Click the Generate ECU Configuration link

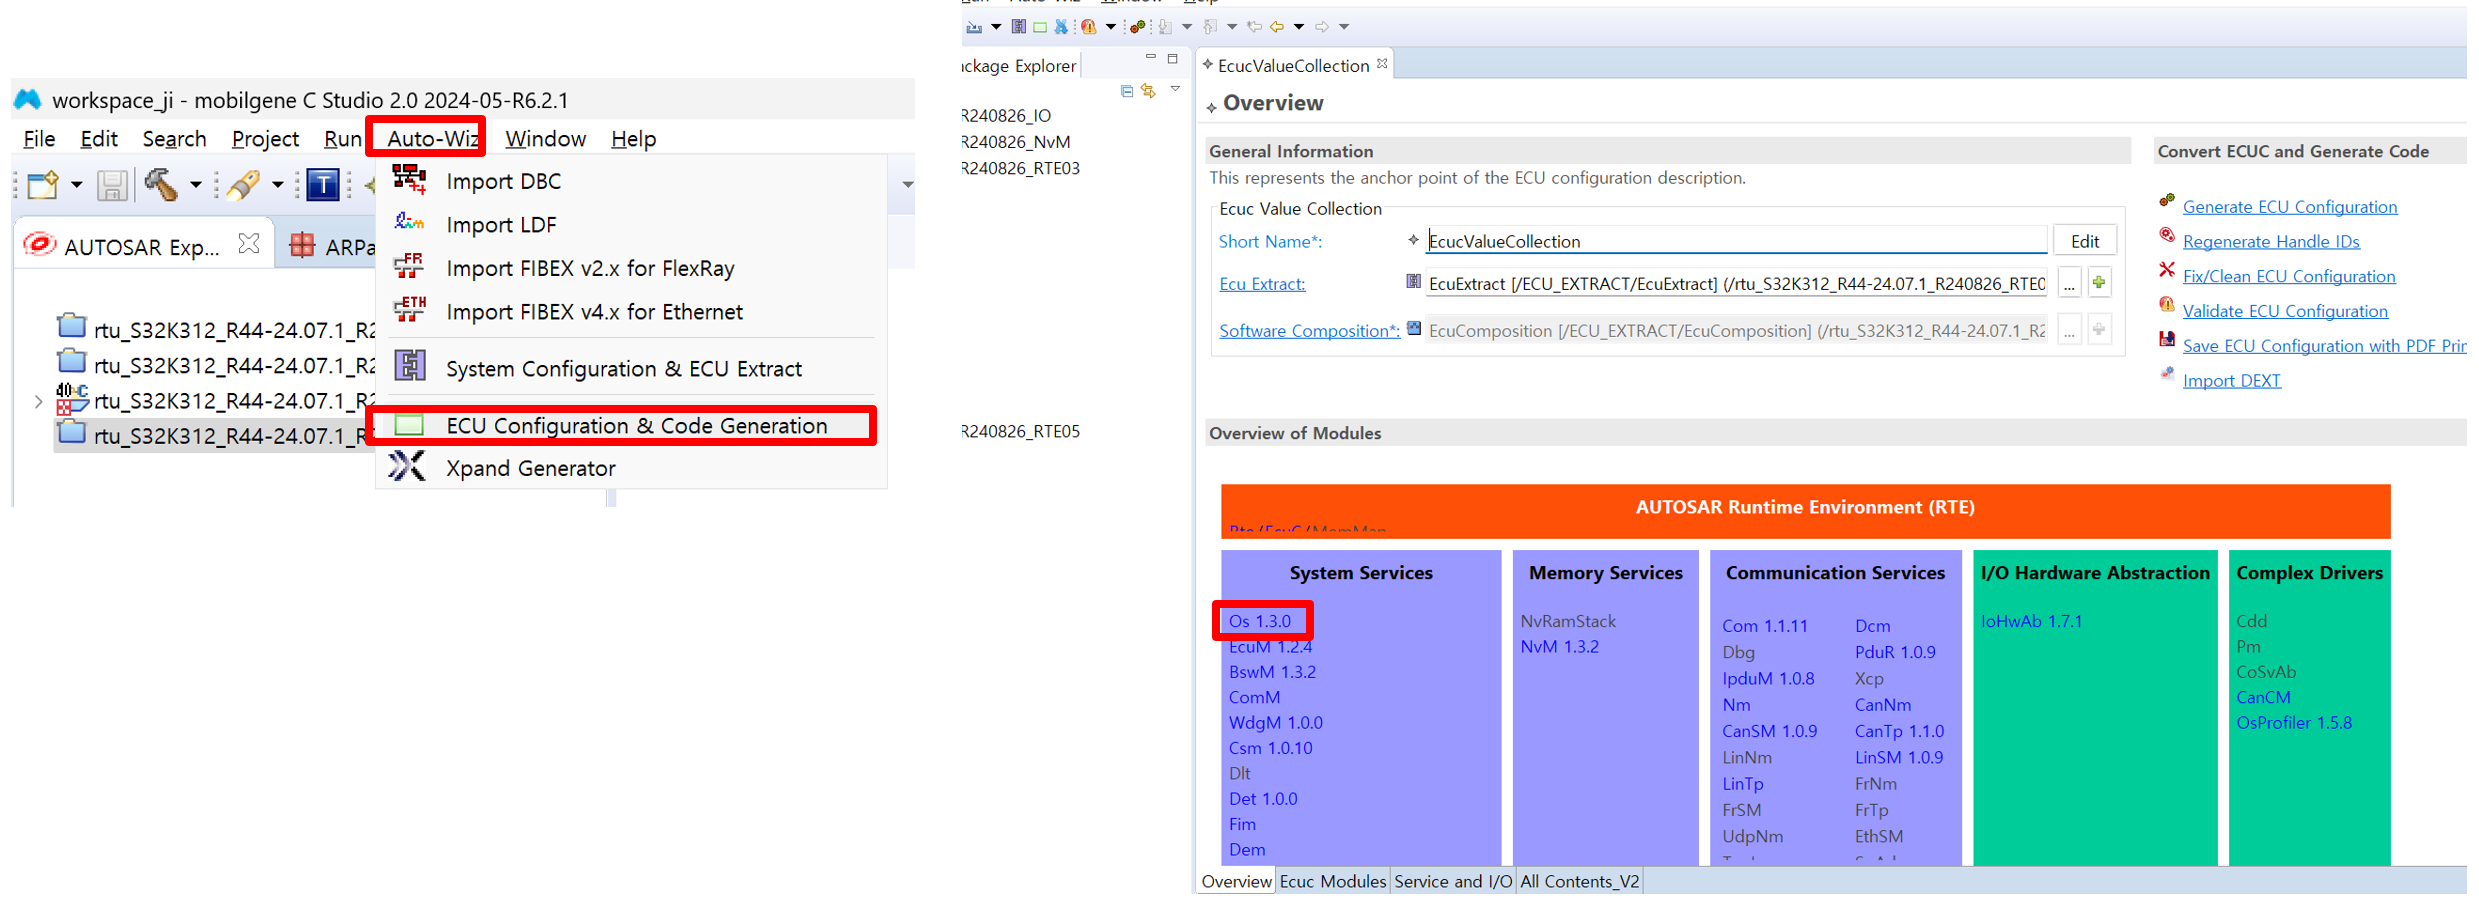2289,207
